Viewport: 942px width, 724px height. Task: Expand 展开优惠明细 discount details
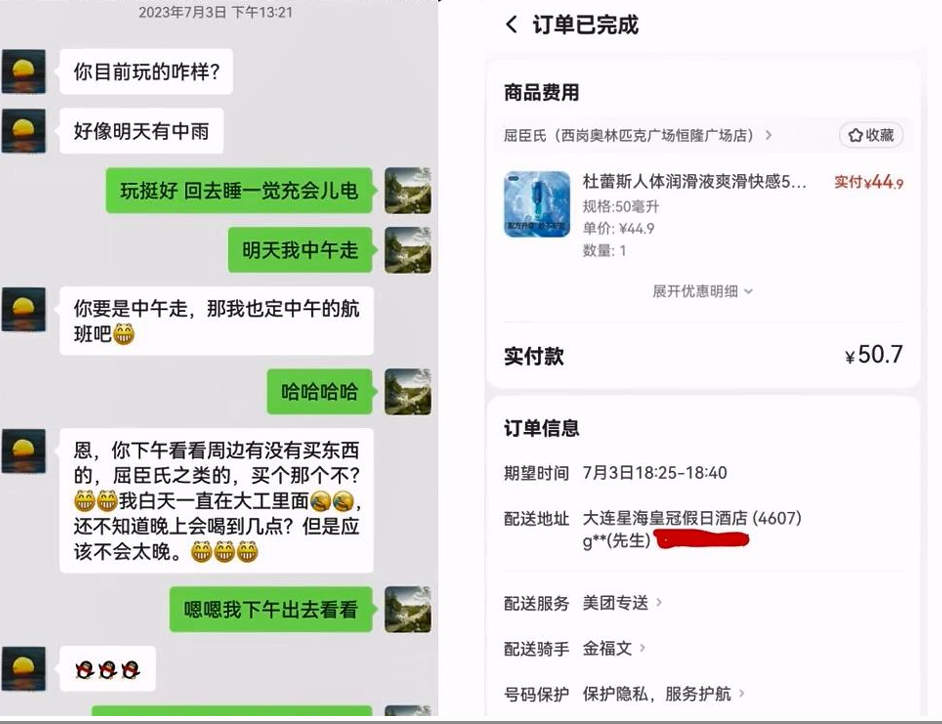[702, 291]
